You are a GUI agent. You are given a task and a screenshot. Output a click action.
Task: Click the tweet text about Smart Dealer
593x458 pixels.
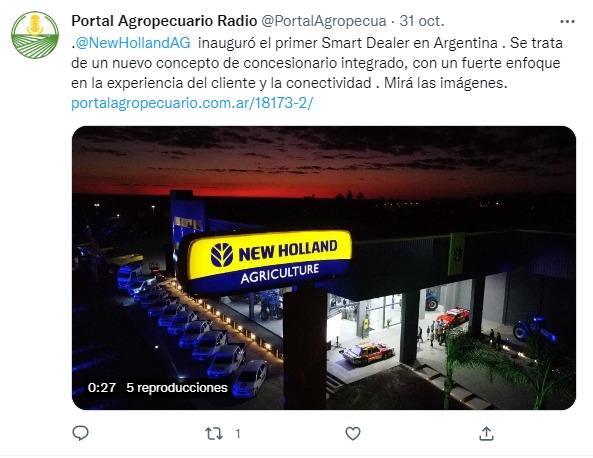(317, 63)
